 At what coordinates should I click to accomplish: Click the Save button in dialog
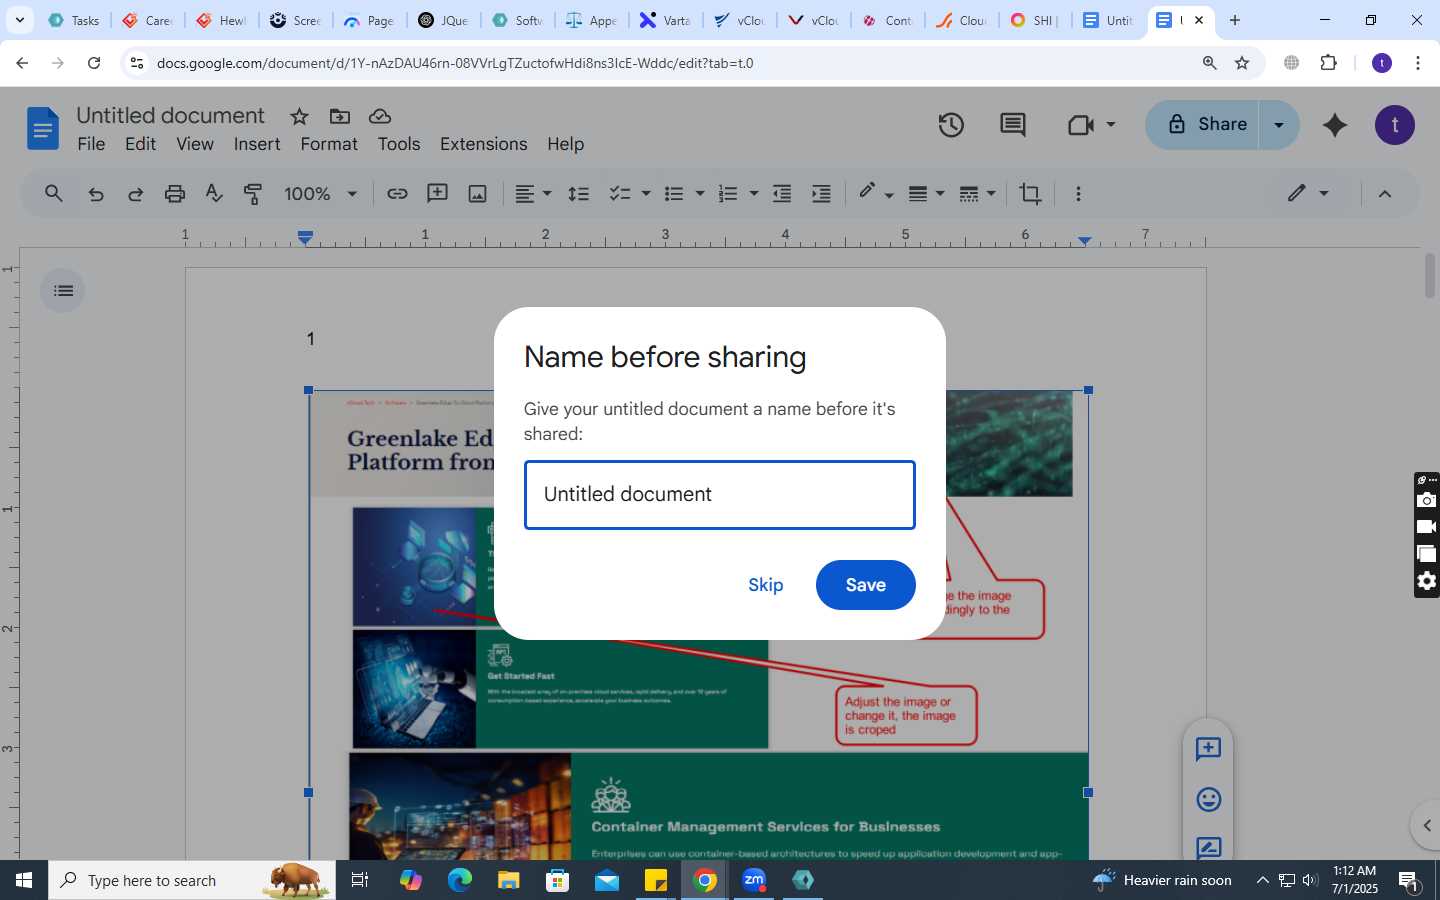[865, 585]
